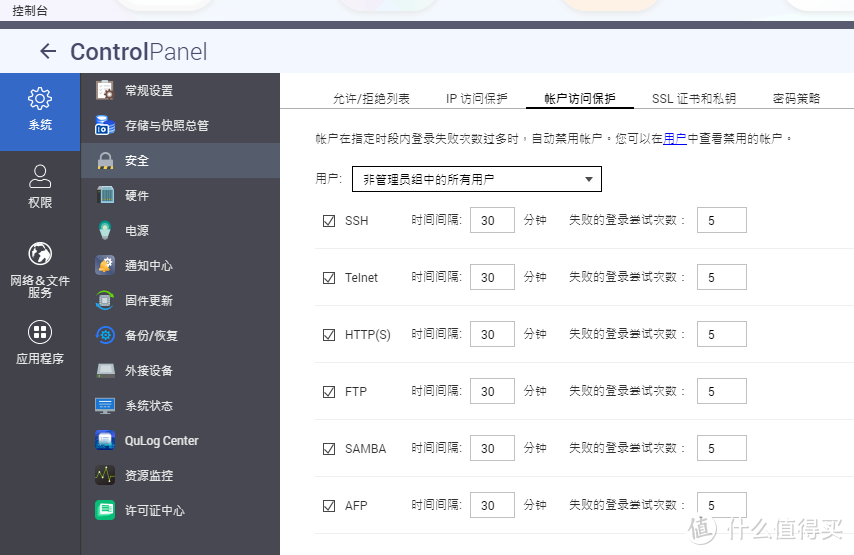Switch to the 密码策略 tab
This screenshot has height=555, width=854.
pos(796,99)
